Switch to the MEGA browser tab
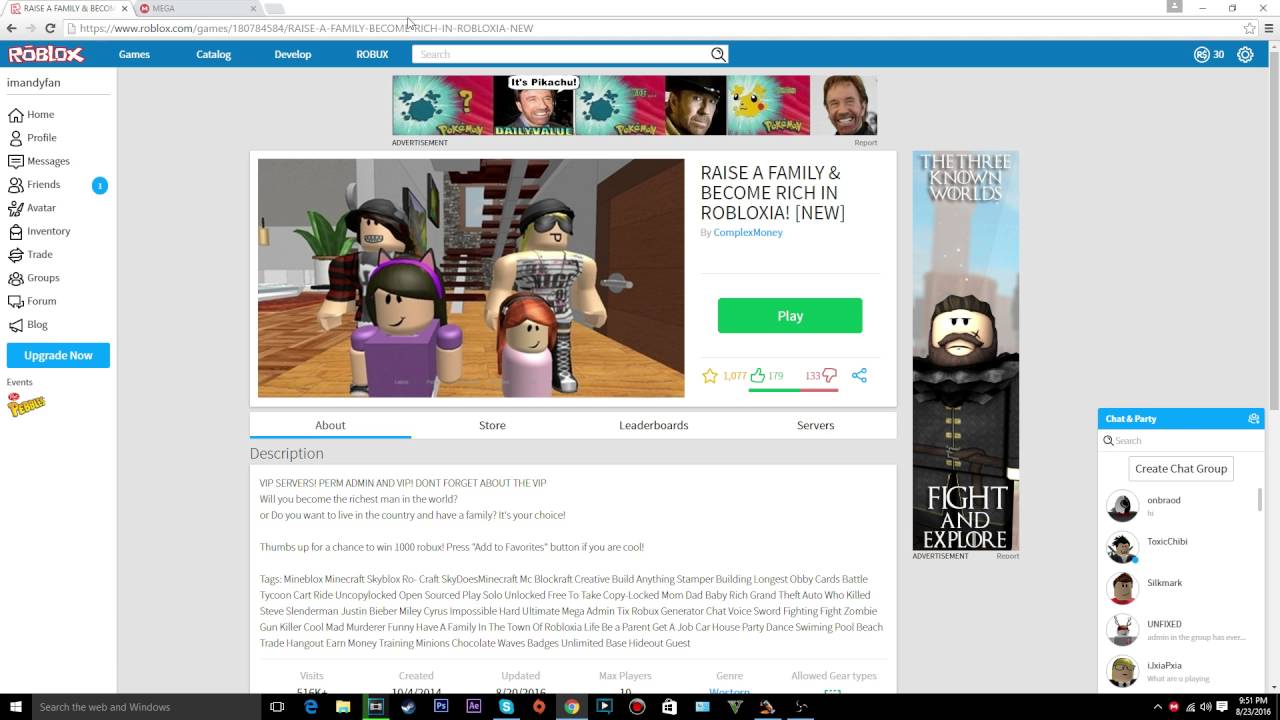The height and width of the screenshot is (720, 1280). tap(197, 8)
